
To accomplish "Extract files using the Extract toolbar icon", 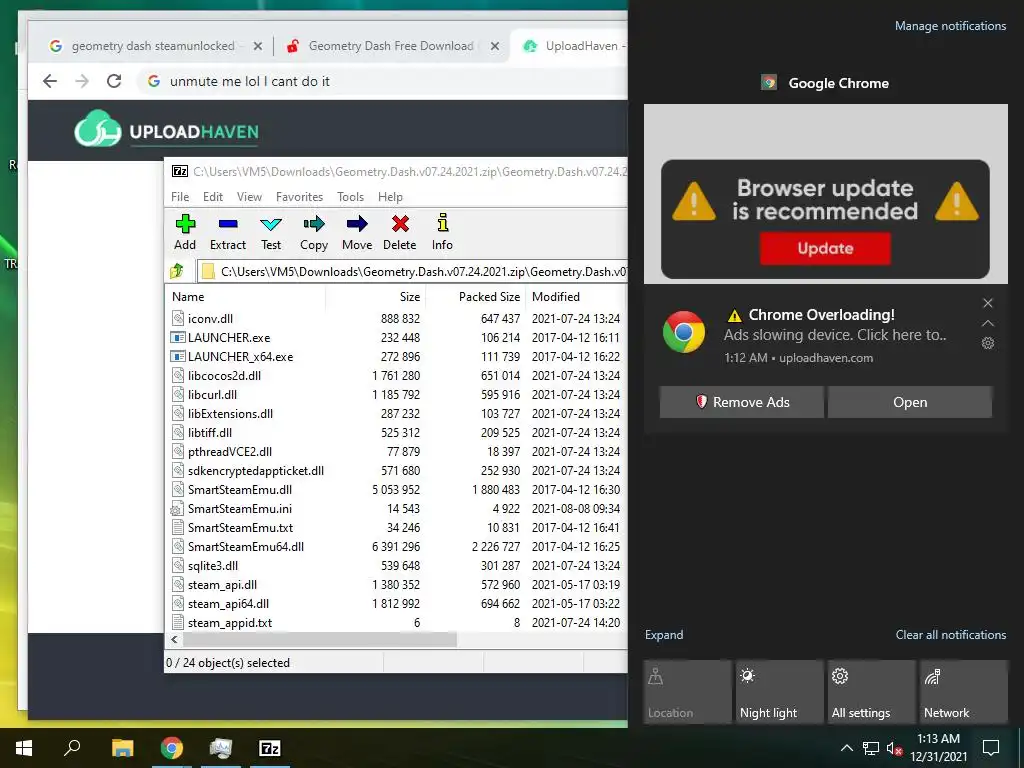I will pos(228,232).
